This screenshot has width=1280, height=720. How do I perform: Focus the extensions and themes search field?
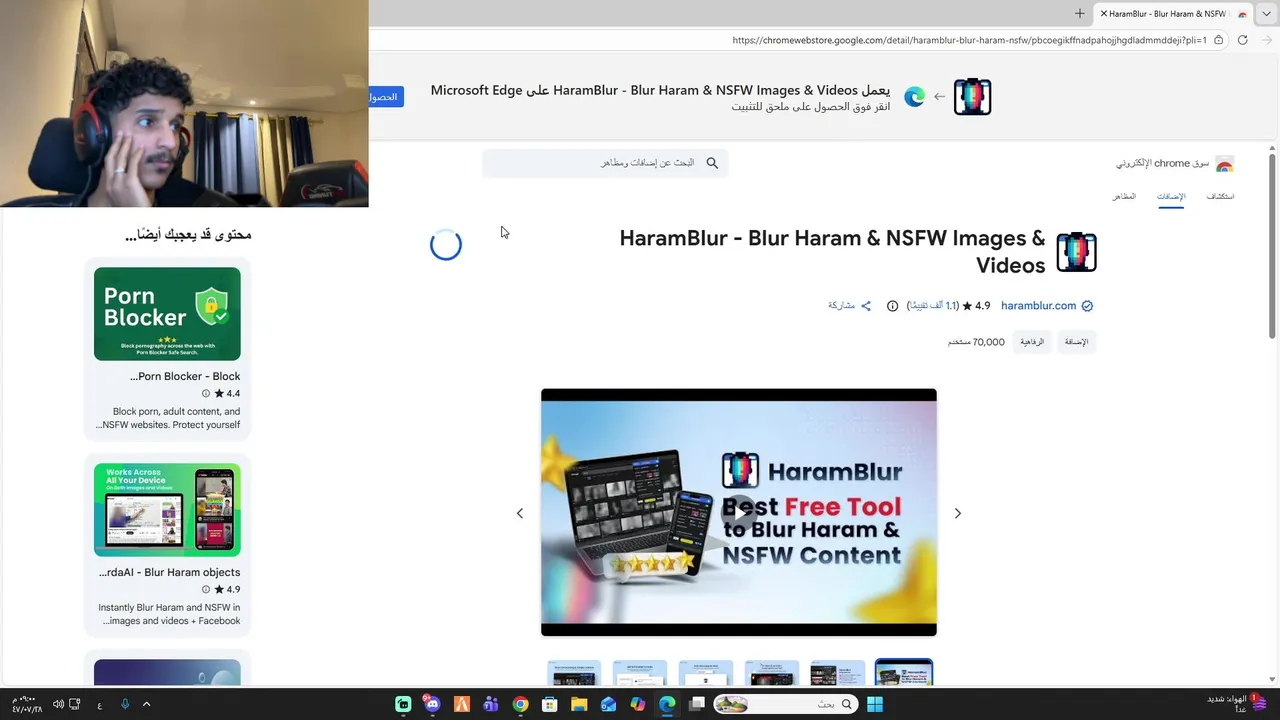click(x=605, y=163)
